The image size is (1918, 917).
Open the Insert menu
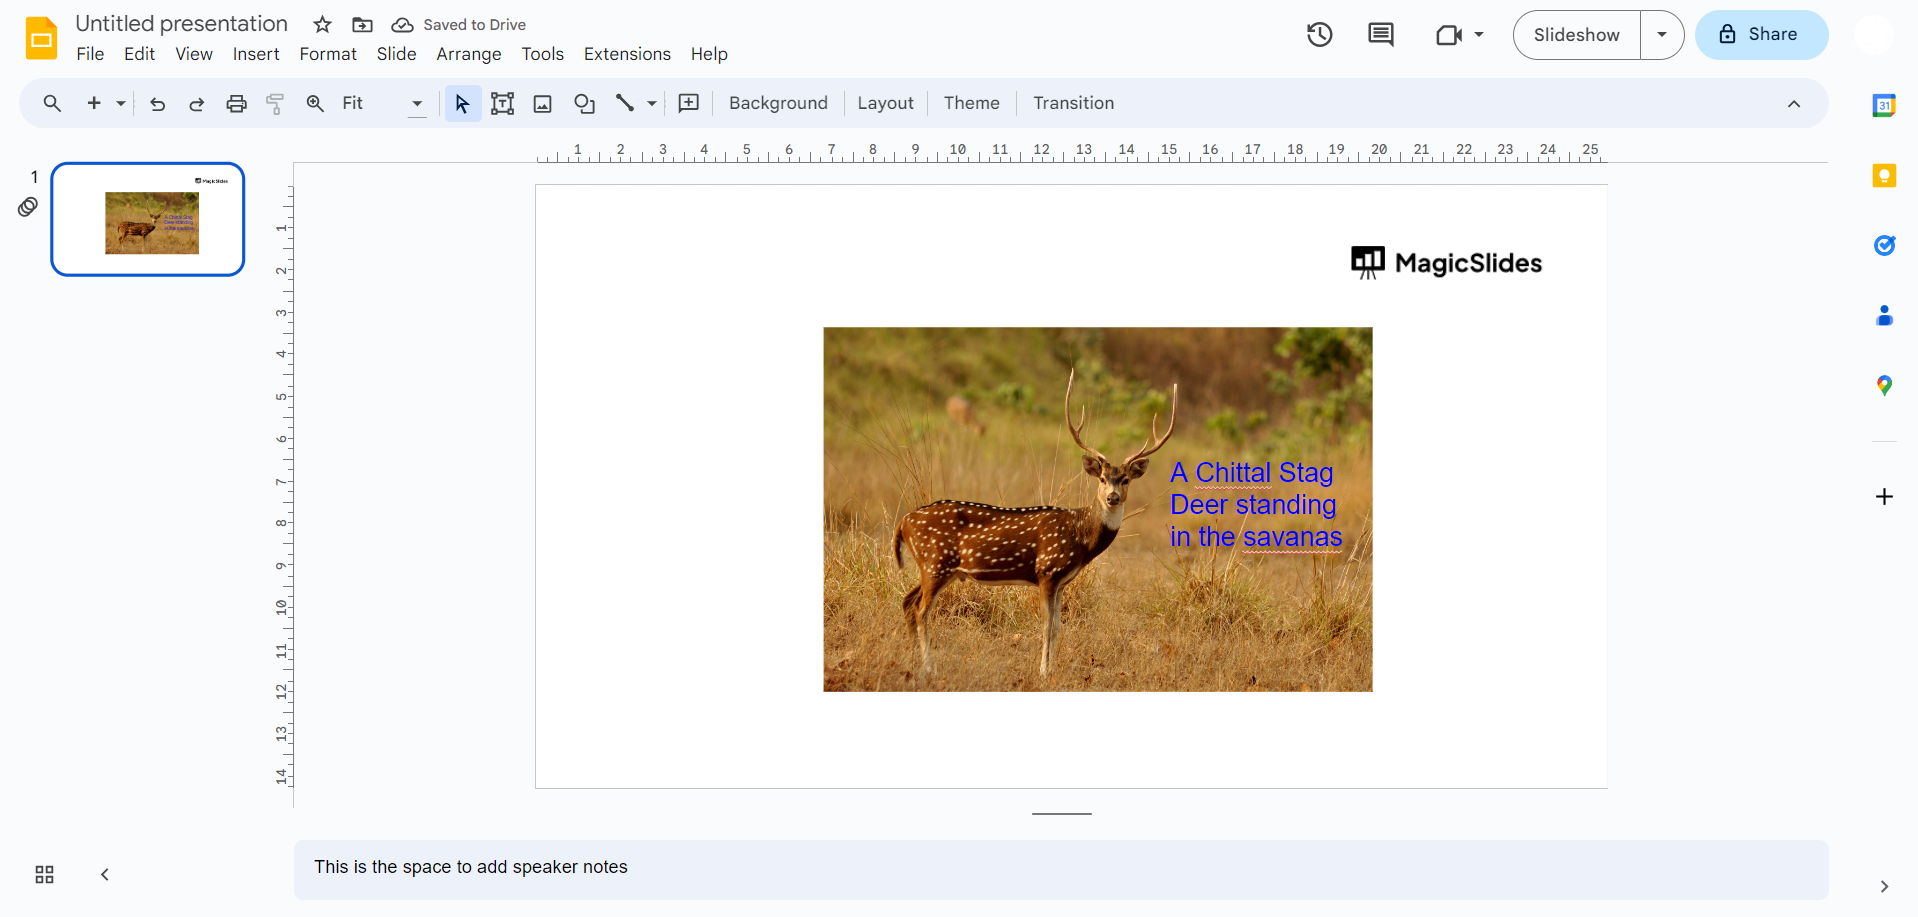click(256, 54)
